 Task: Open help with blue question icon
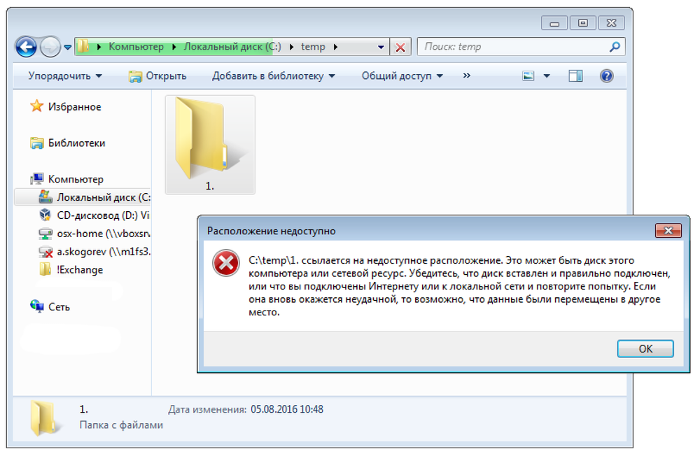tap(606, 76)
